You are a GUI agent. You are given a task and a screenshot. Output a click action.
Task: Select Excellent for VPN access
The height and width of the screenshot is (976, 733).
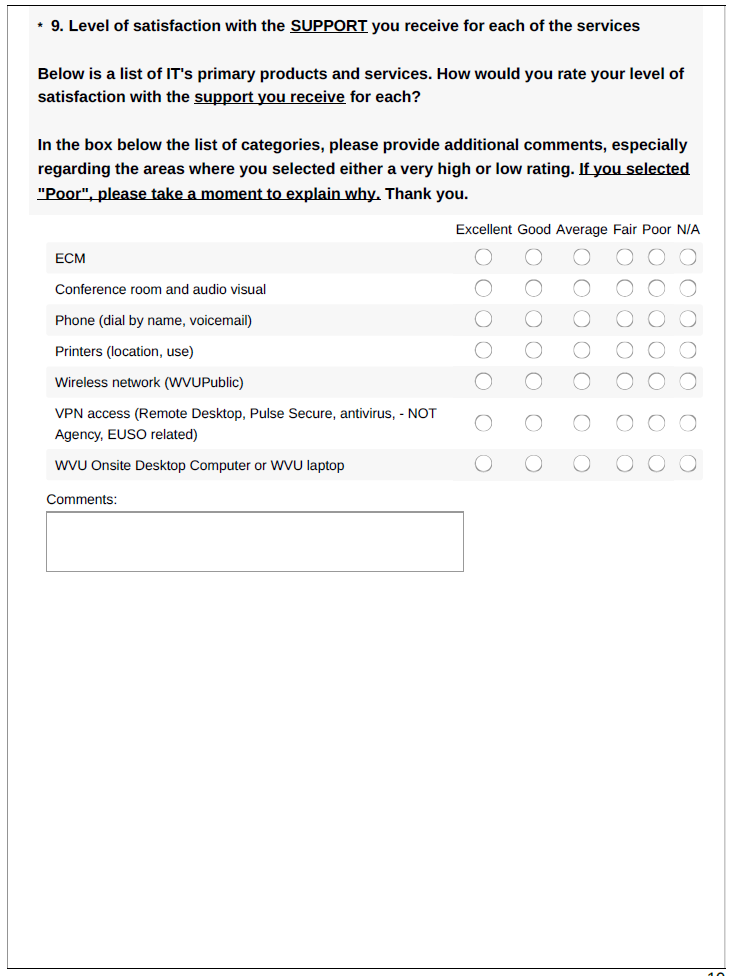tap(484, 423)
